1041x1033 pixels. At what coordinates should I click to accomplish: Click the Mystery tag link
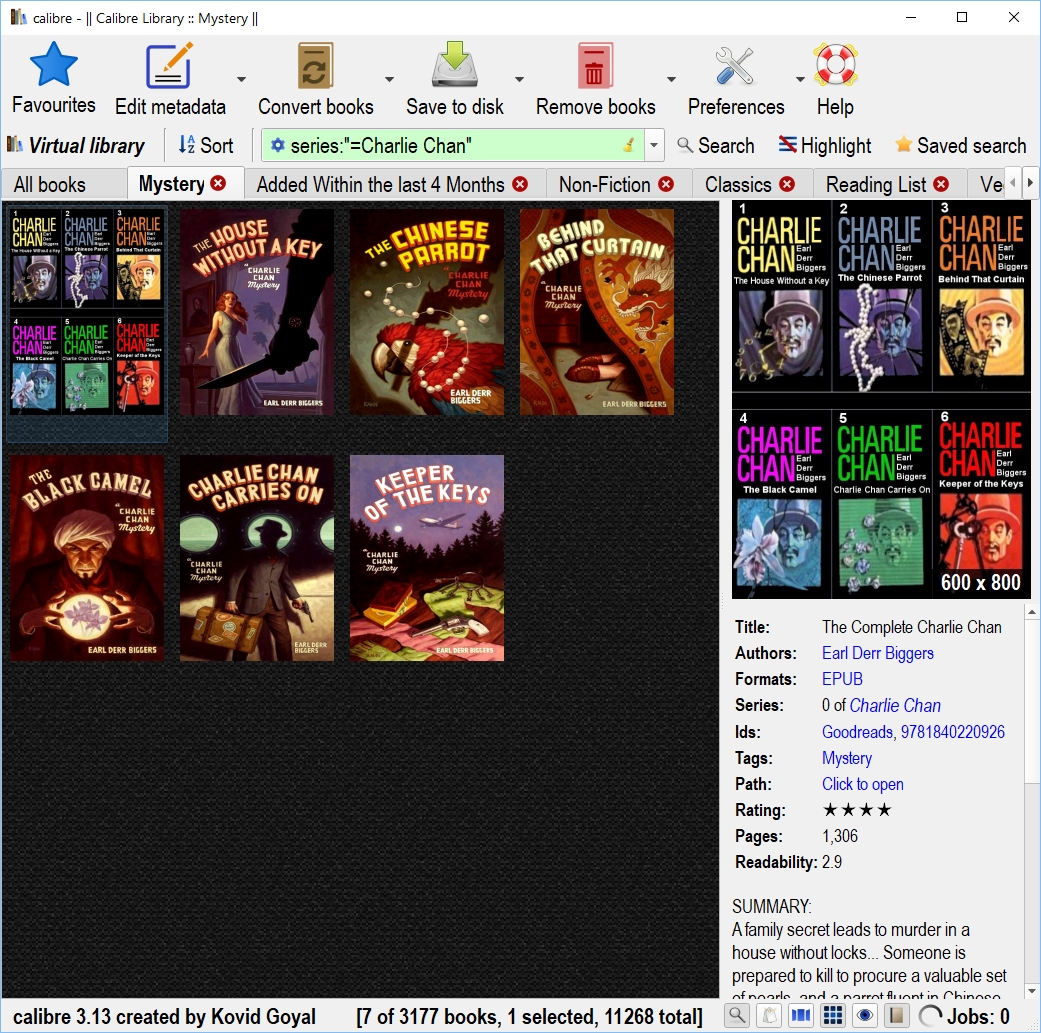click(x=846, y=758)
